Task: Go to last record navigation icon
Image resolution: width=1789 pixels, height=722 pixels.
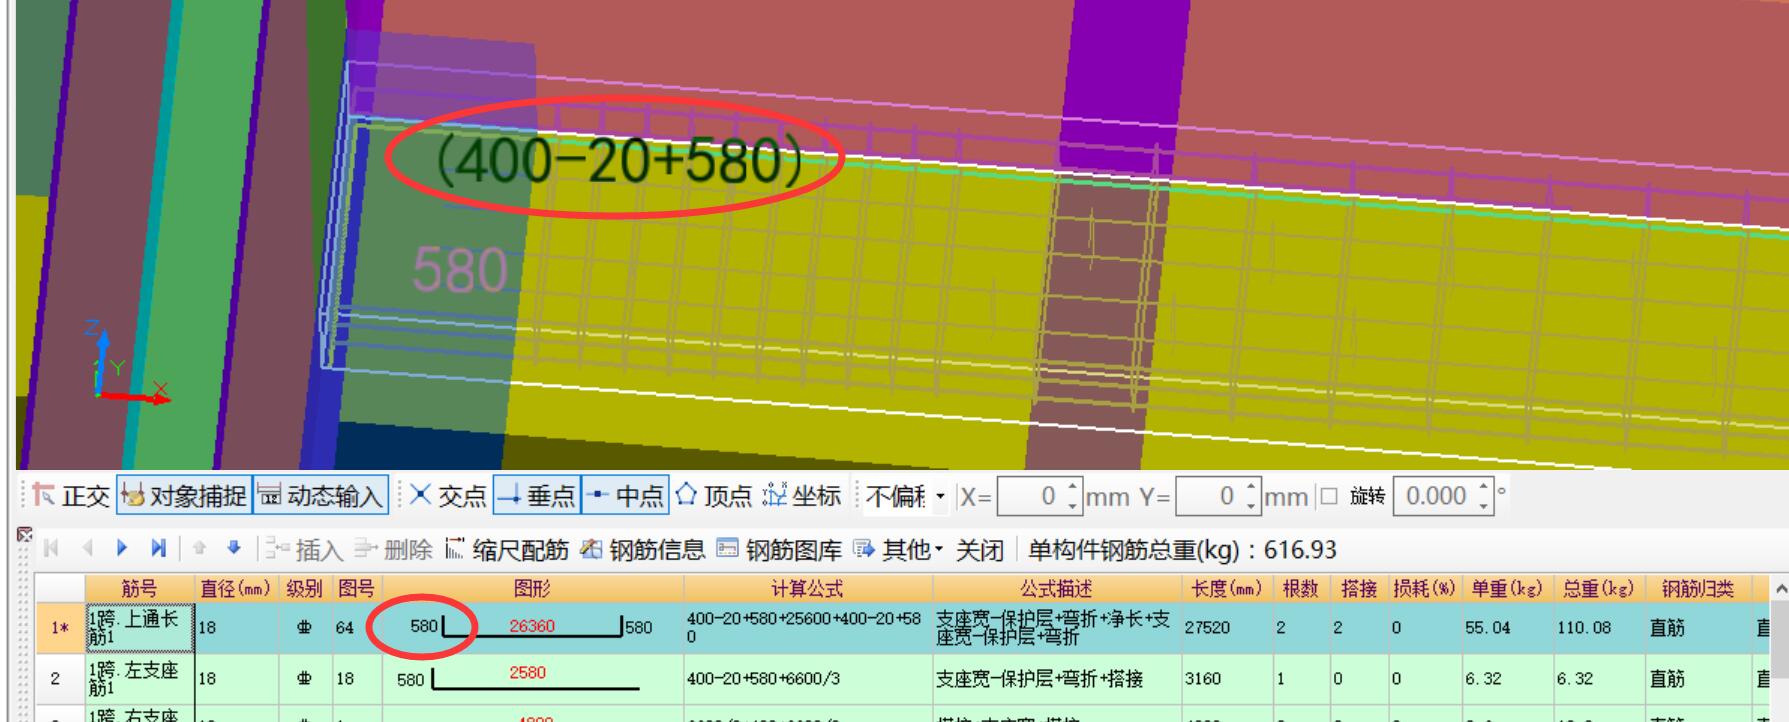Action: [x=158, y=548]
